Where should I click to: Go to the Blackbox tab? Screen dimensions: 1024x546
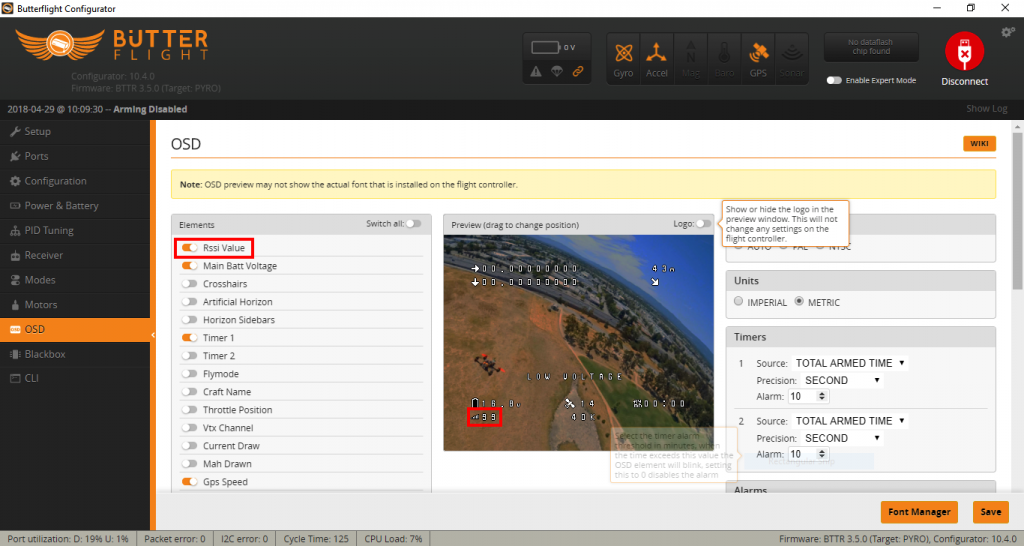45,354
